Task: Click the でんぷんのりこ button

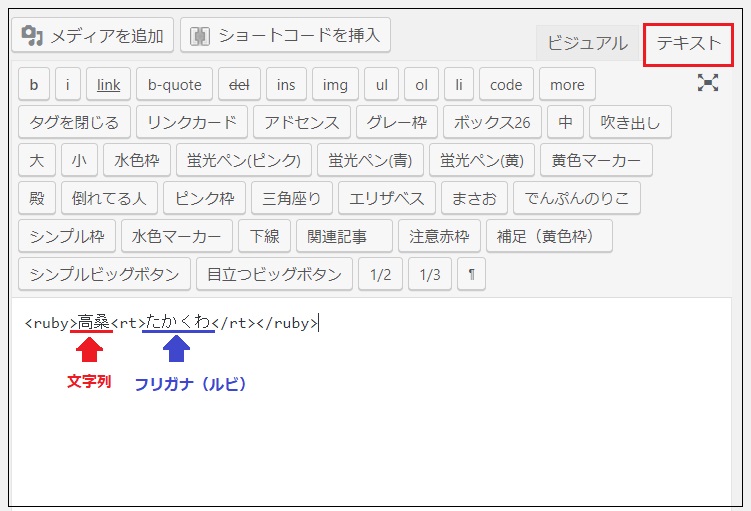Action: (x=577, y=198)
